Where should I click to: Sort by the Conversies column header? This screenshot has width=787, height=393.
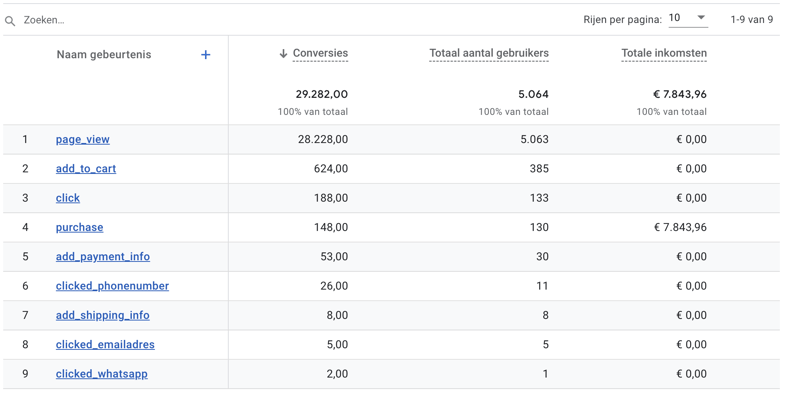pyautogui.click(x=320, y=53)
